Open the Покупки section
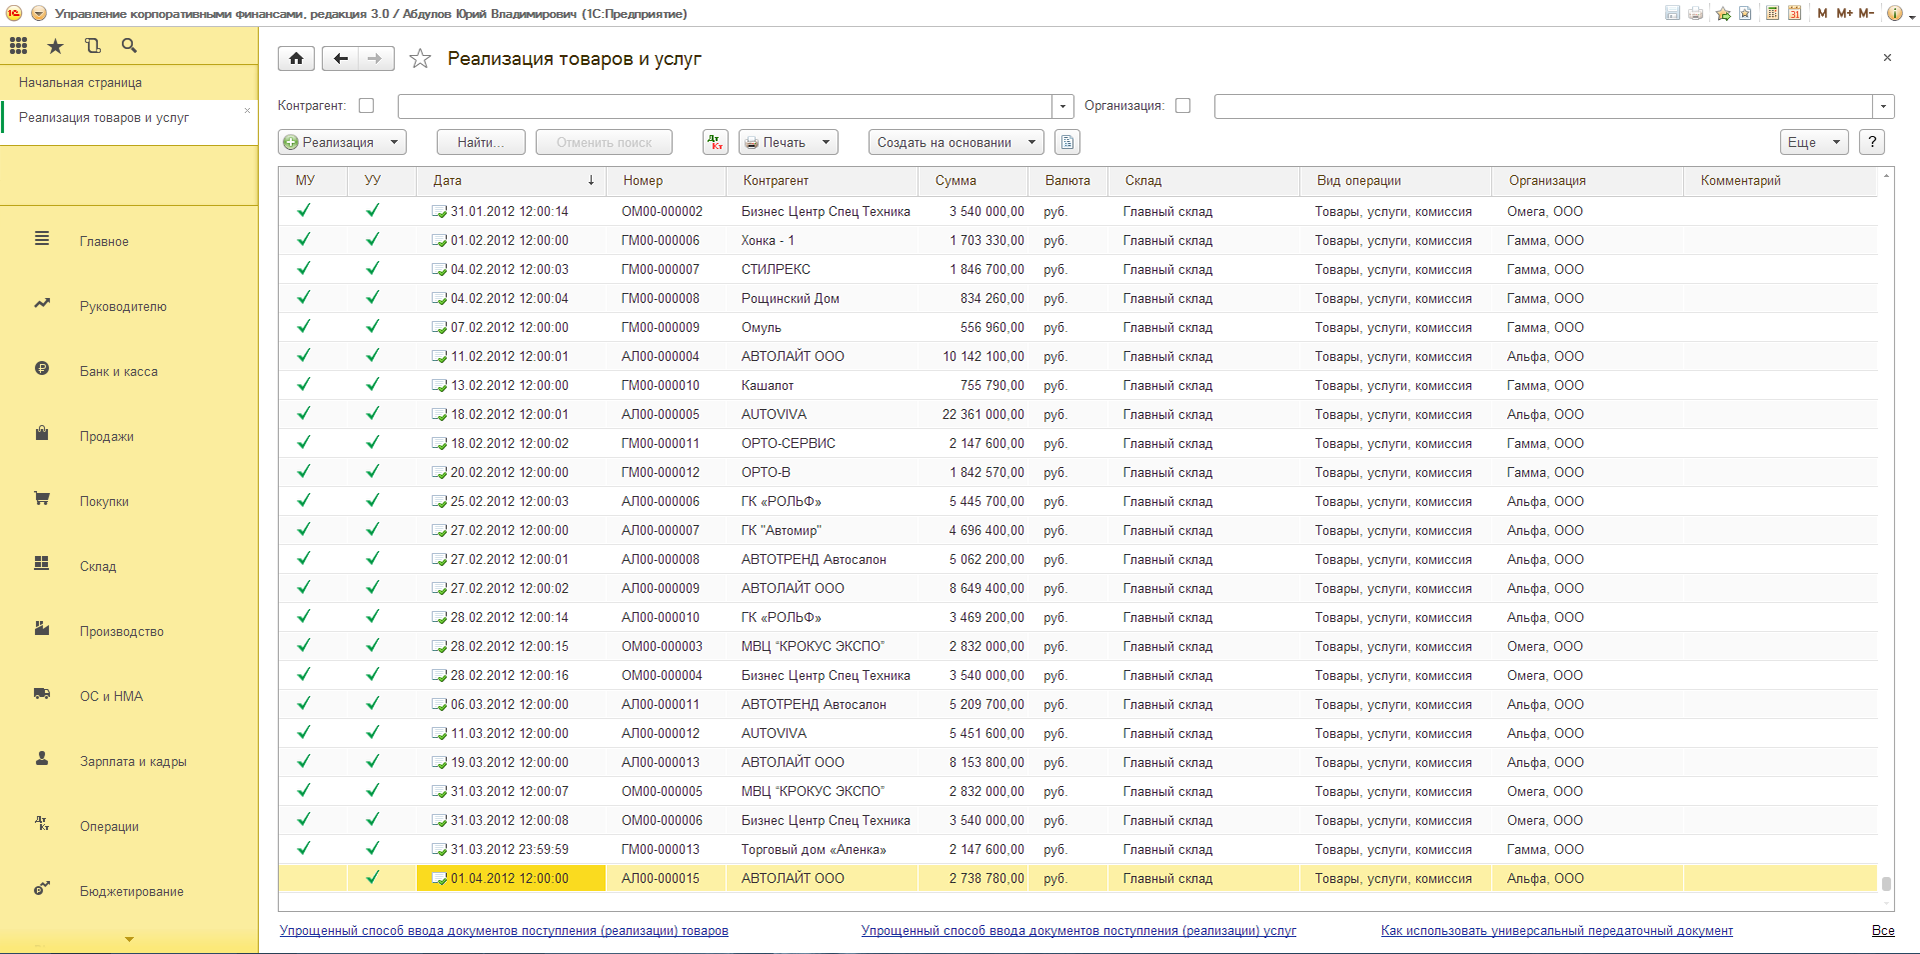This screenshot has height=954, width=1920. 104,501
